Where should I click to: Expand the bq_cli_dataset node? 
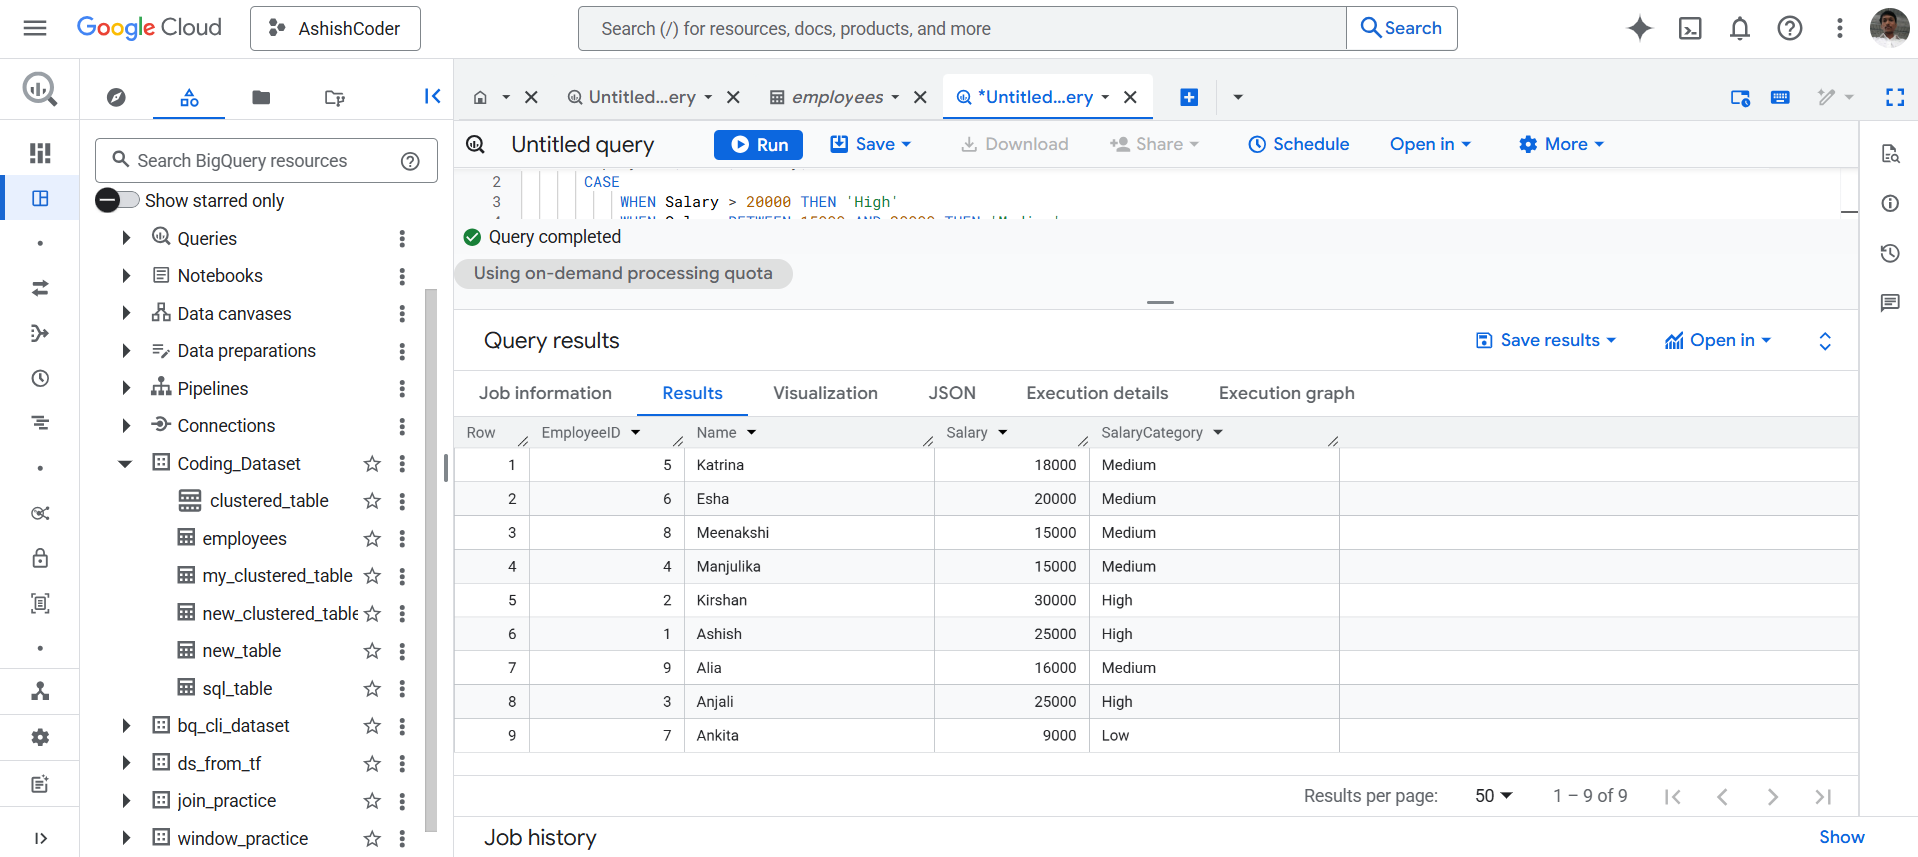(x=125, y=726)
